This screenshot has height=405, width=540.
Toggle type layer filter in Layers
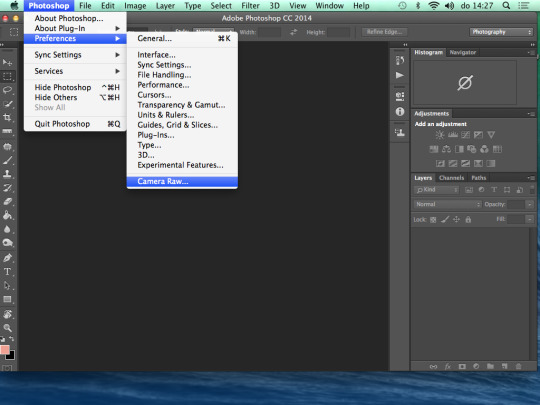coord(494,190)
